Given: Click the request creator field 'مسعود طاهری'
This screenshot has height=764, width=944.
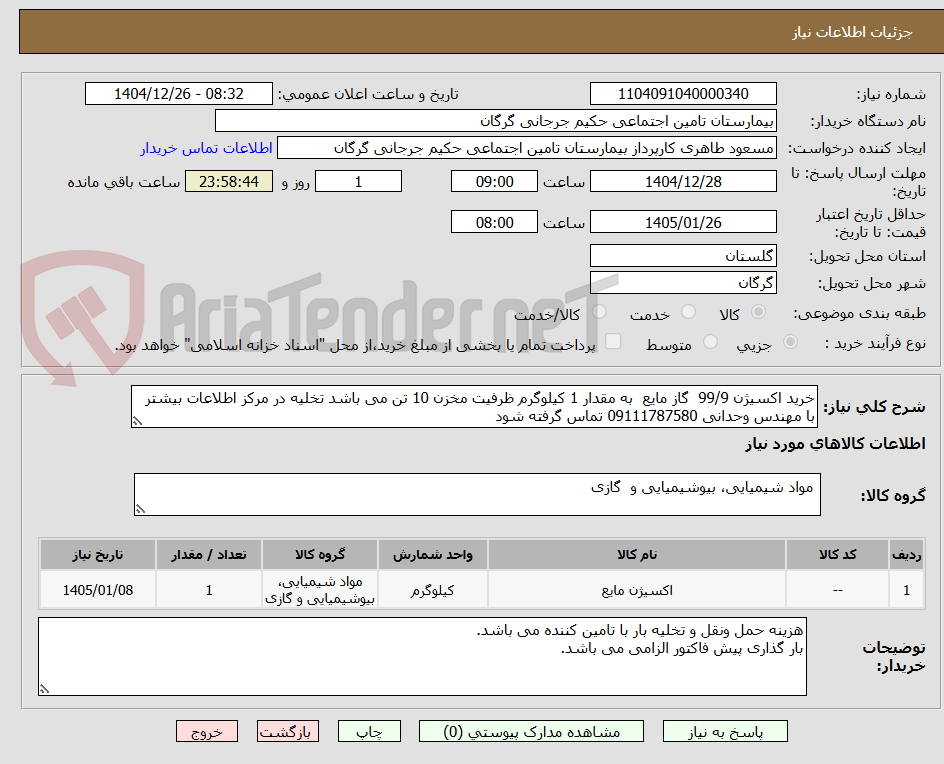Looking at the screenshot, I should point(527,148).
